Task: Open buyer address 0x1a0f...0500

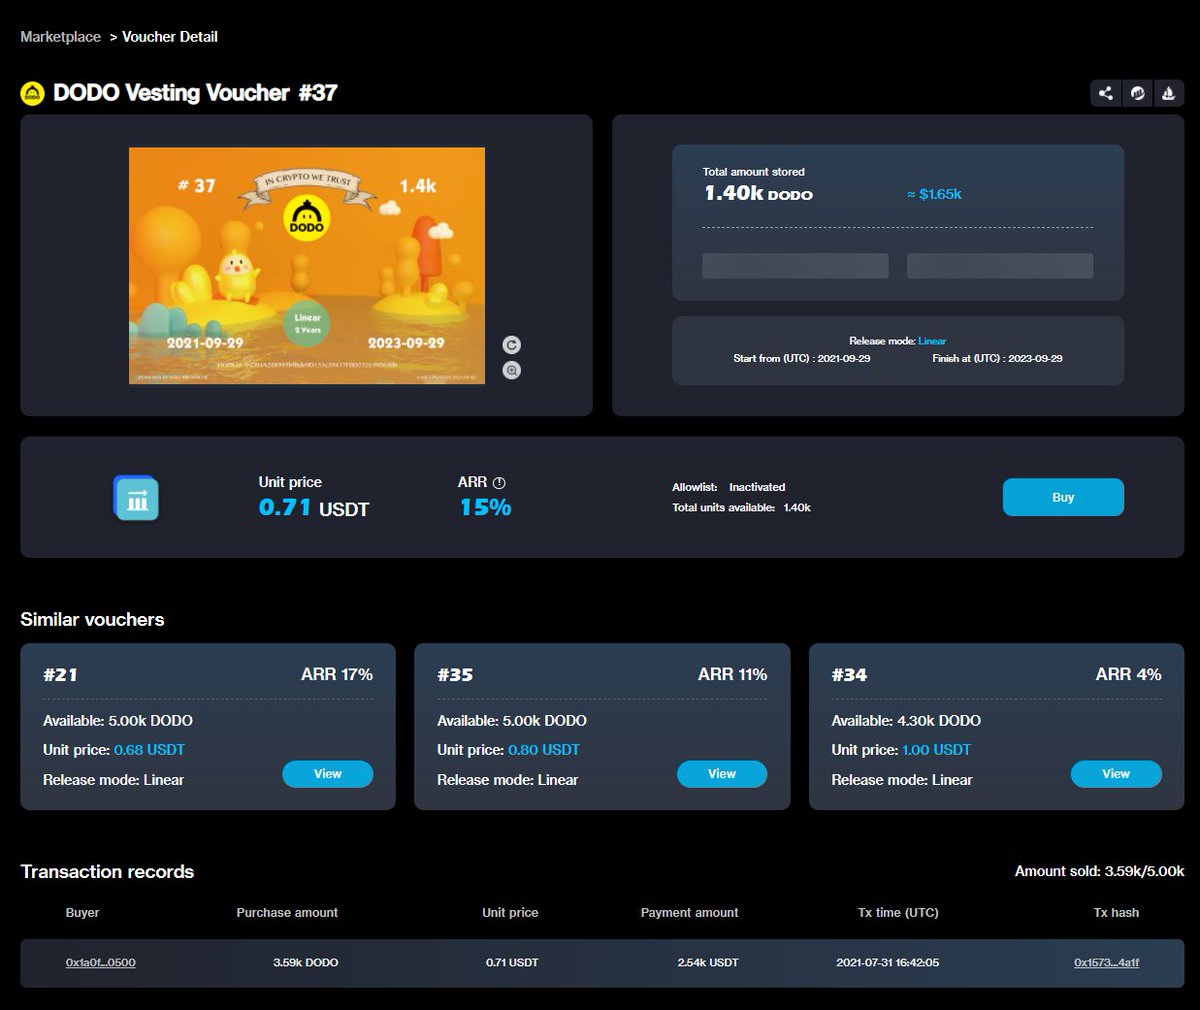Action: [x=101, y=963]
